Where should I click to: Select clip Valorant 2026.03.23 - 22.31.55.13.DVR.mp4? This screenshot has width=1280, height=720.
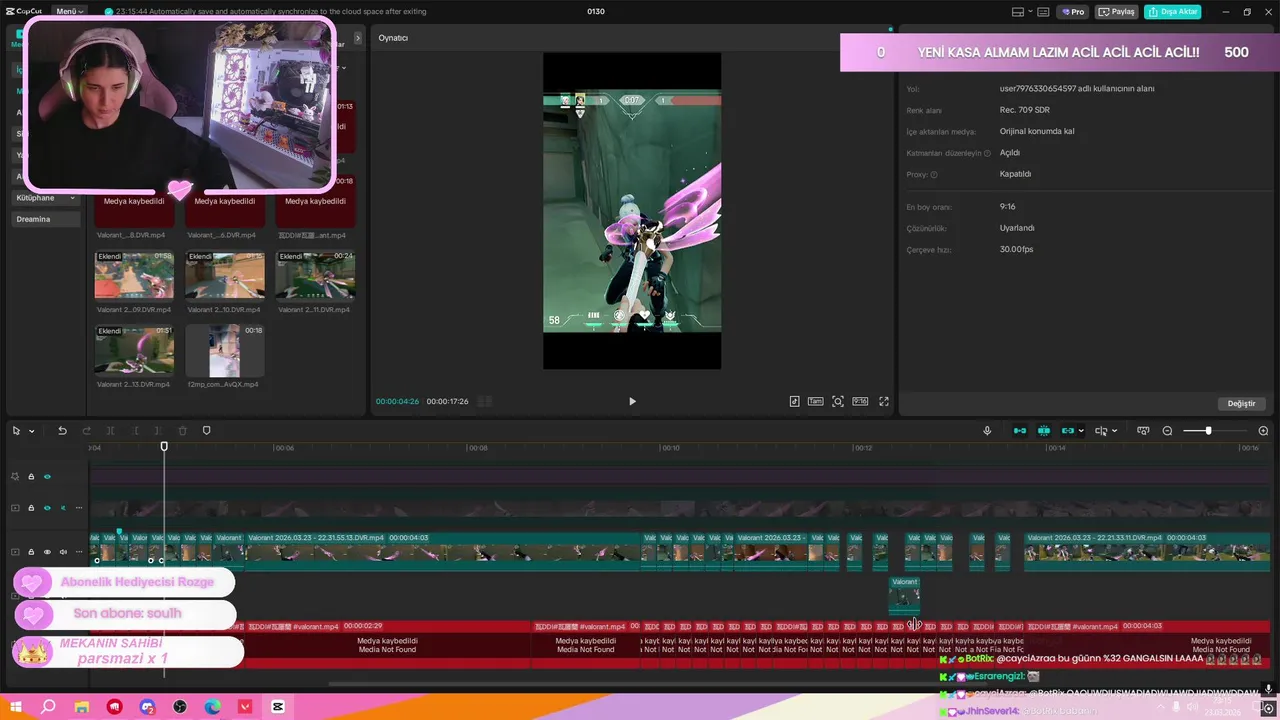pos(441,551)
